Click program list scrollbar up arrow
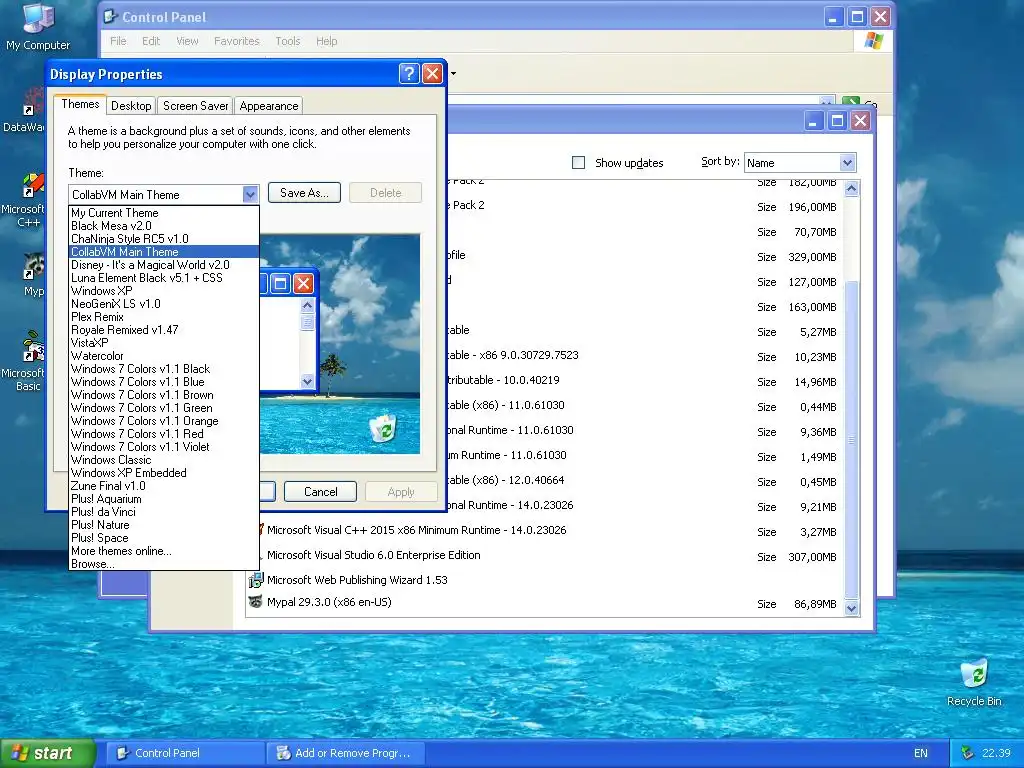The height and width of the screenshot is (768, 1024). tap(851, 189)
